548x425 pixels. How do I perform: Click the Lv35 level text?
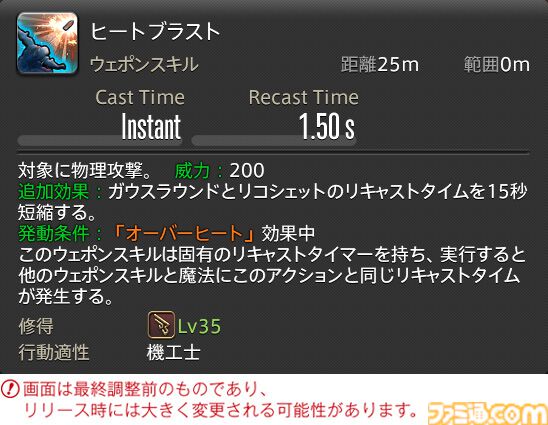click(x=199, y=326)
